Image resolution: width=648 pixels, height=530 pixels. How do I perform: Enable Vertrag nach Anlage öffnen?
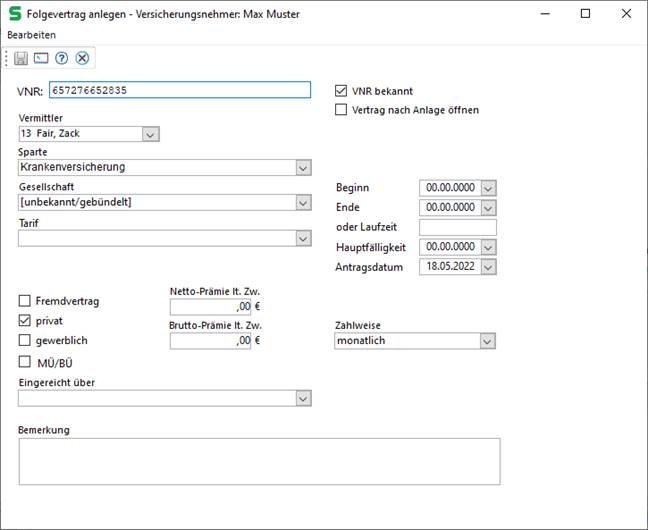tap(341, 110)
